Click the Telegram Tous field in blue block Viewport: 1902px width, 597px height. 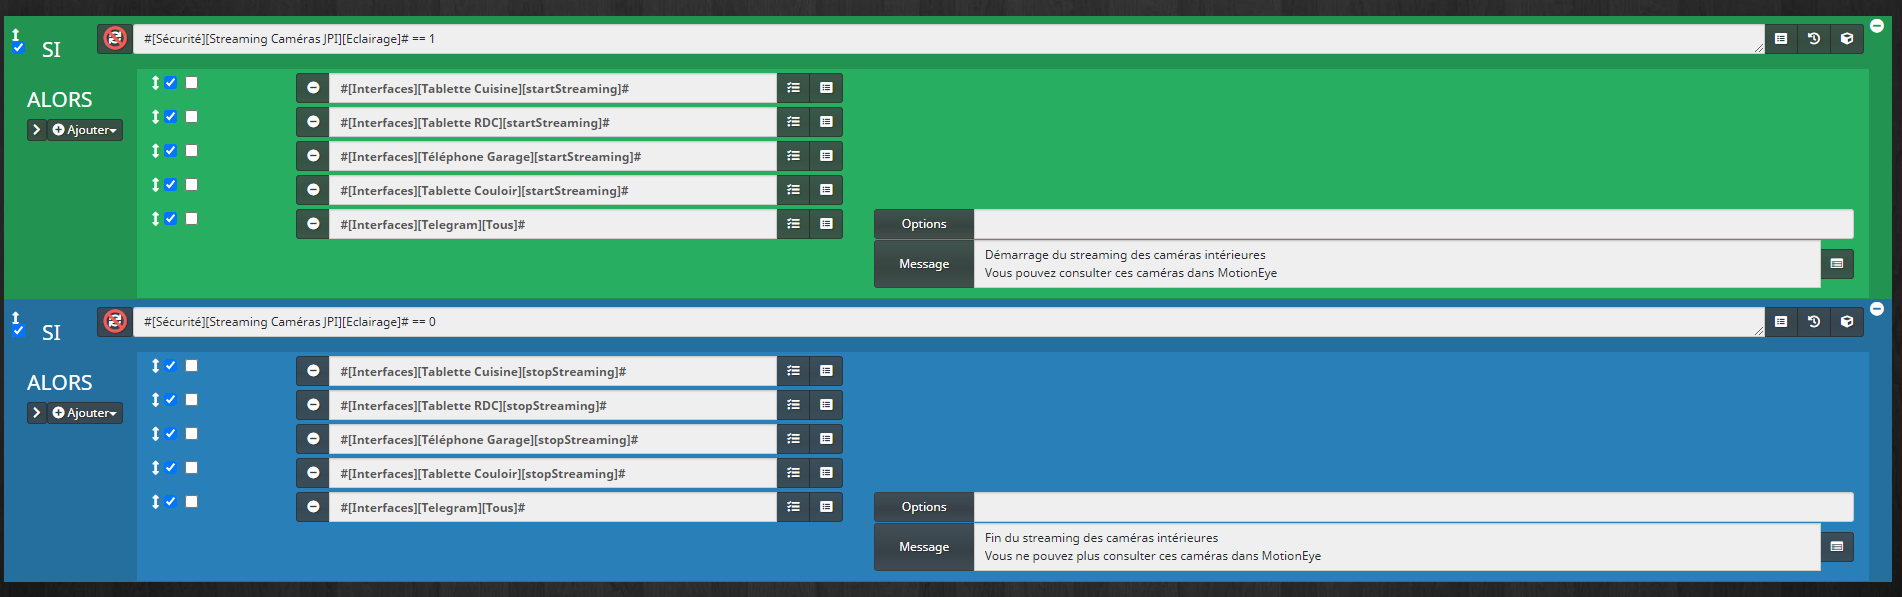553,507
